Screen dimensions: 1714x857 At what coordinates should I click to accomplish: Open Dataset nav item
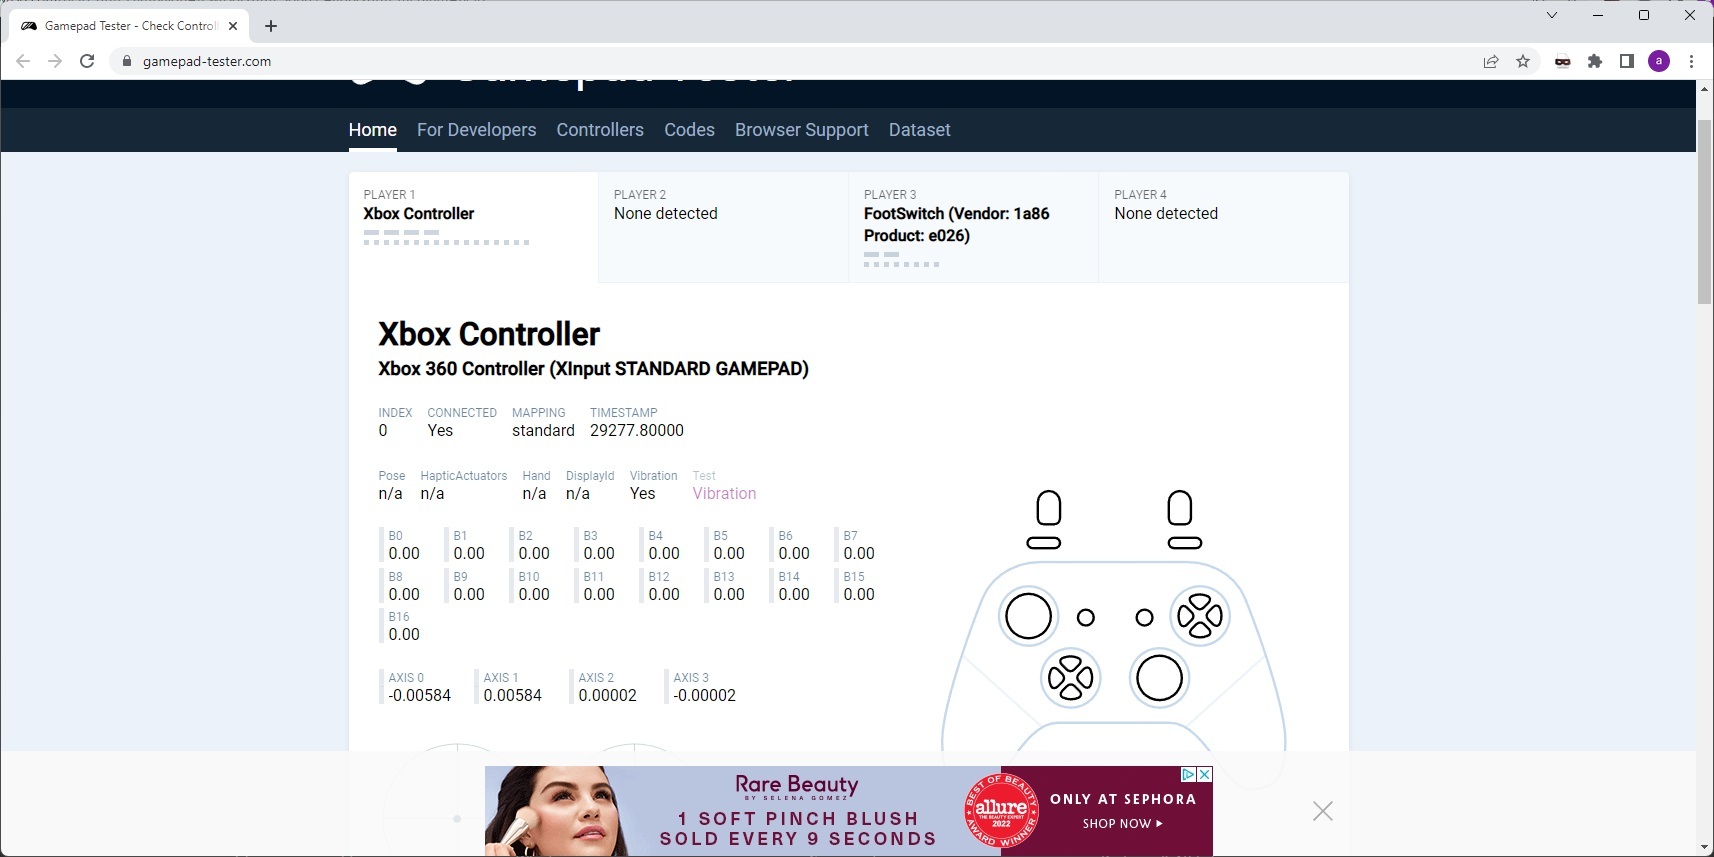920,130
